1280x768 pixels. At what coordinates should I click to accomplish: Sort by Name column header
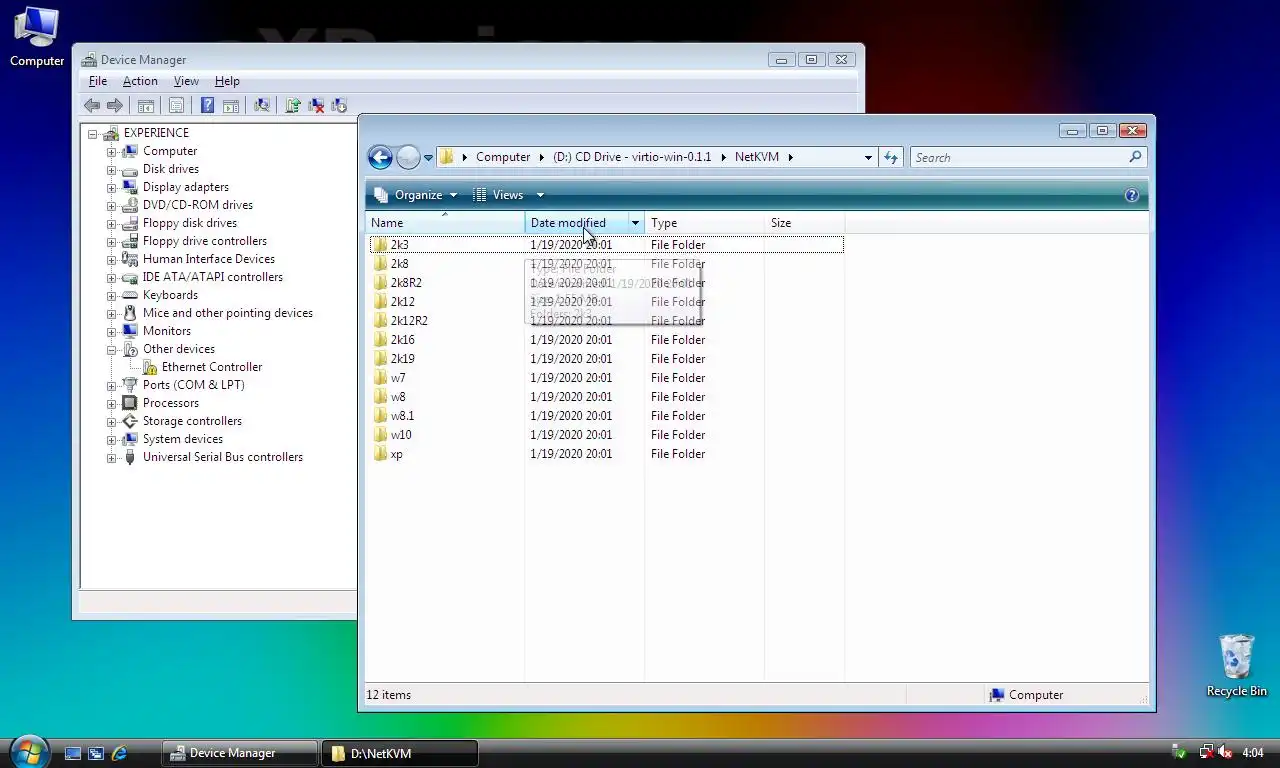click(445, 223)
